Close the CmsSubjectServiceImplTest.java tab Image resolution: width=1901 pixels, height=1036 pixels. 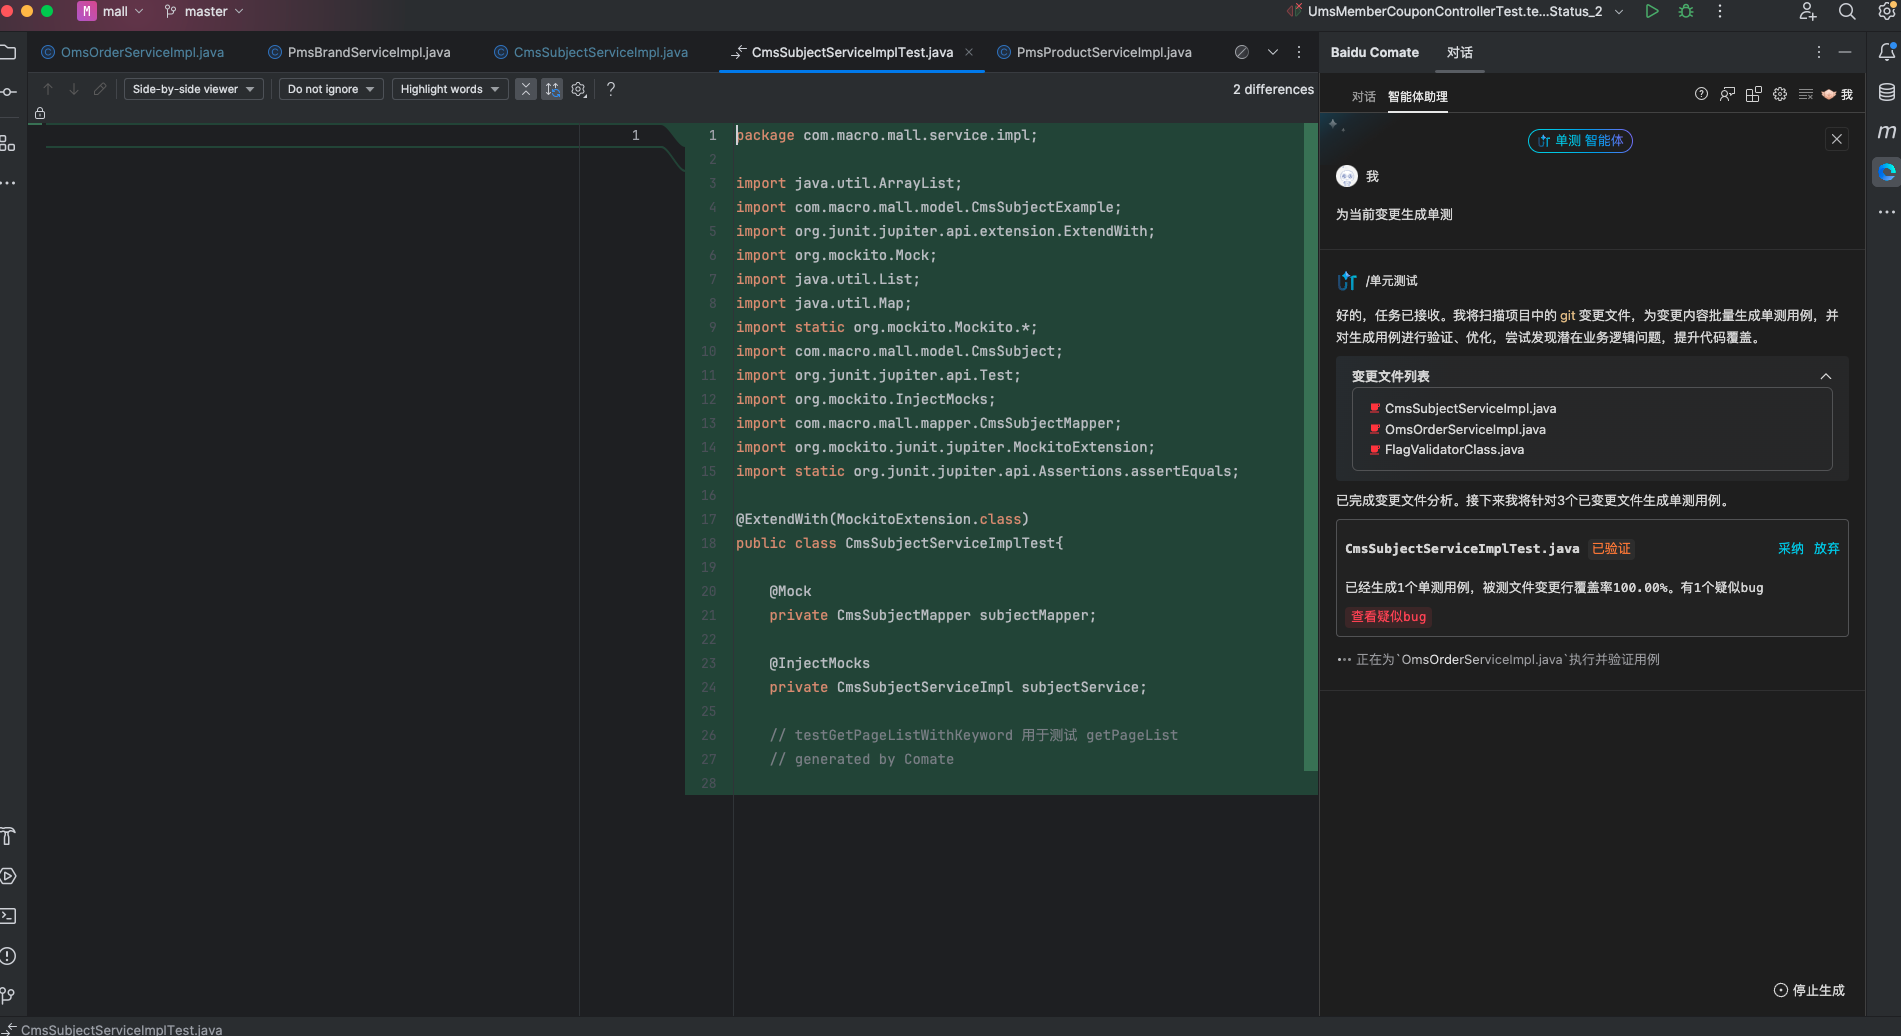tap(969, 52)
